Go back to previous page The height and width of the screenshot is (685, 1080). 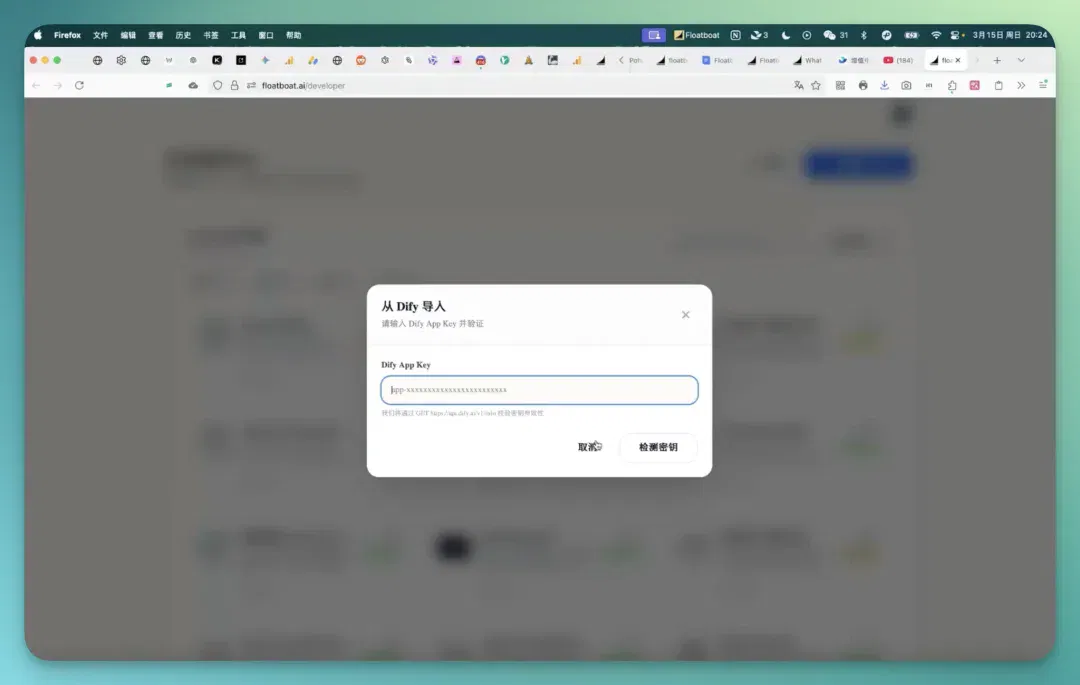click(x=36, y=85)
